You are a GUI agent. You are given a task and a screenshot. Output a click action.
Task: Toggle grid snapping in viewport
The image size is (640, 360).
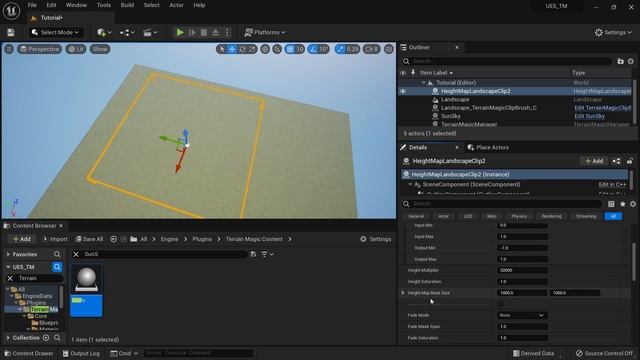(290, 49)
